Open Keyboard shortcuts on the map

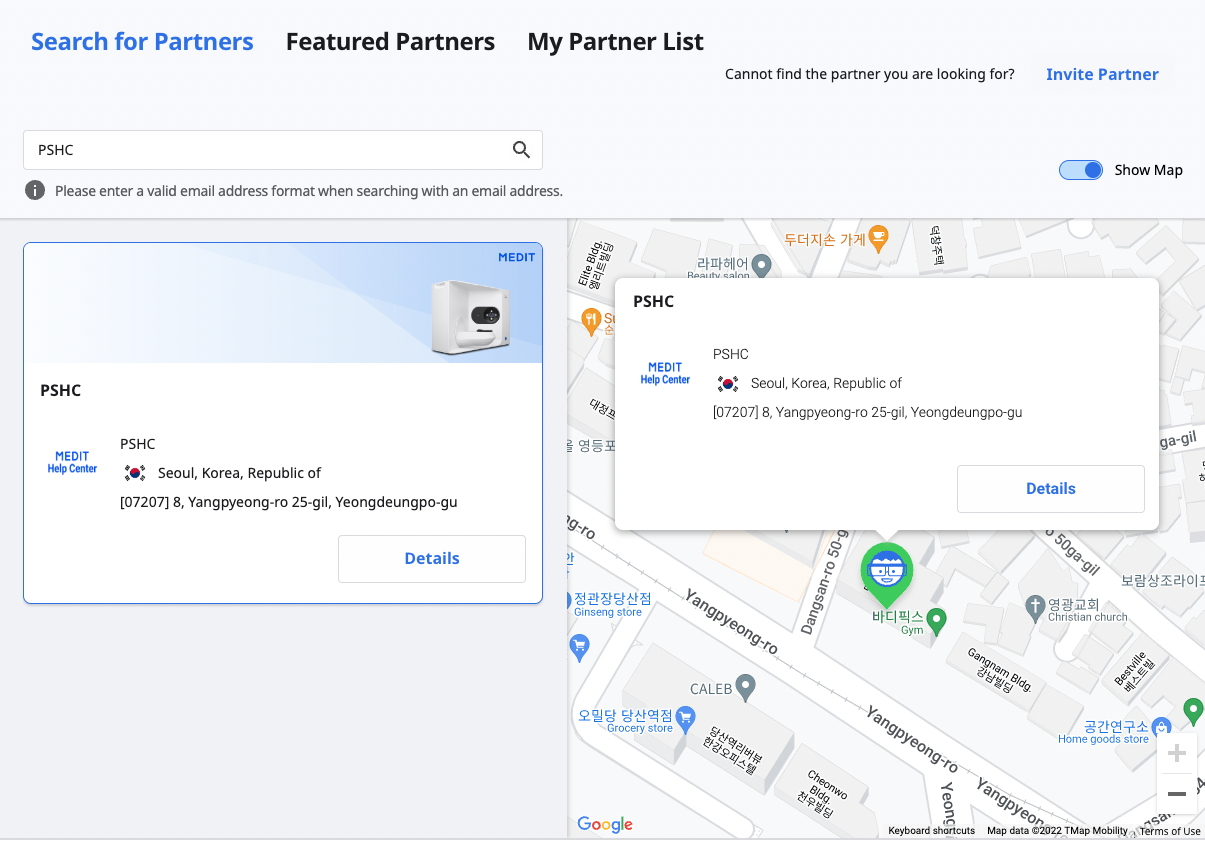pyautogui.click(x=931, y=831)
